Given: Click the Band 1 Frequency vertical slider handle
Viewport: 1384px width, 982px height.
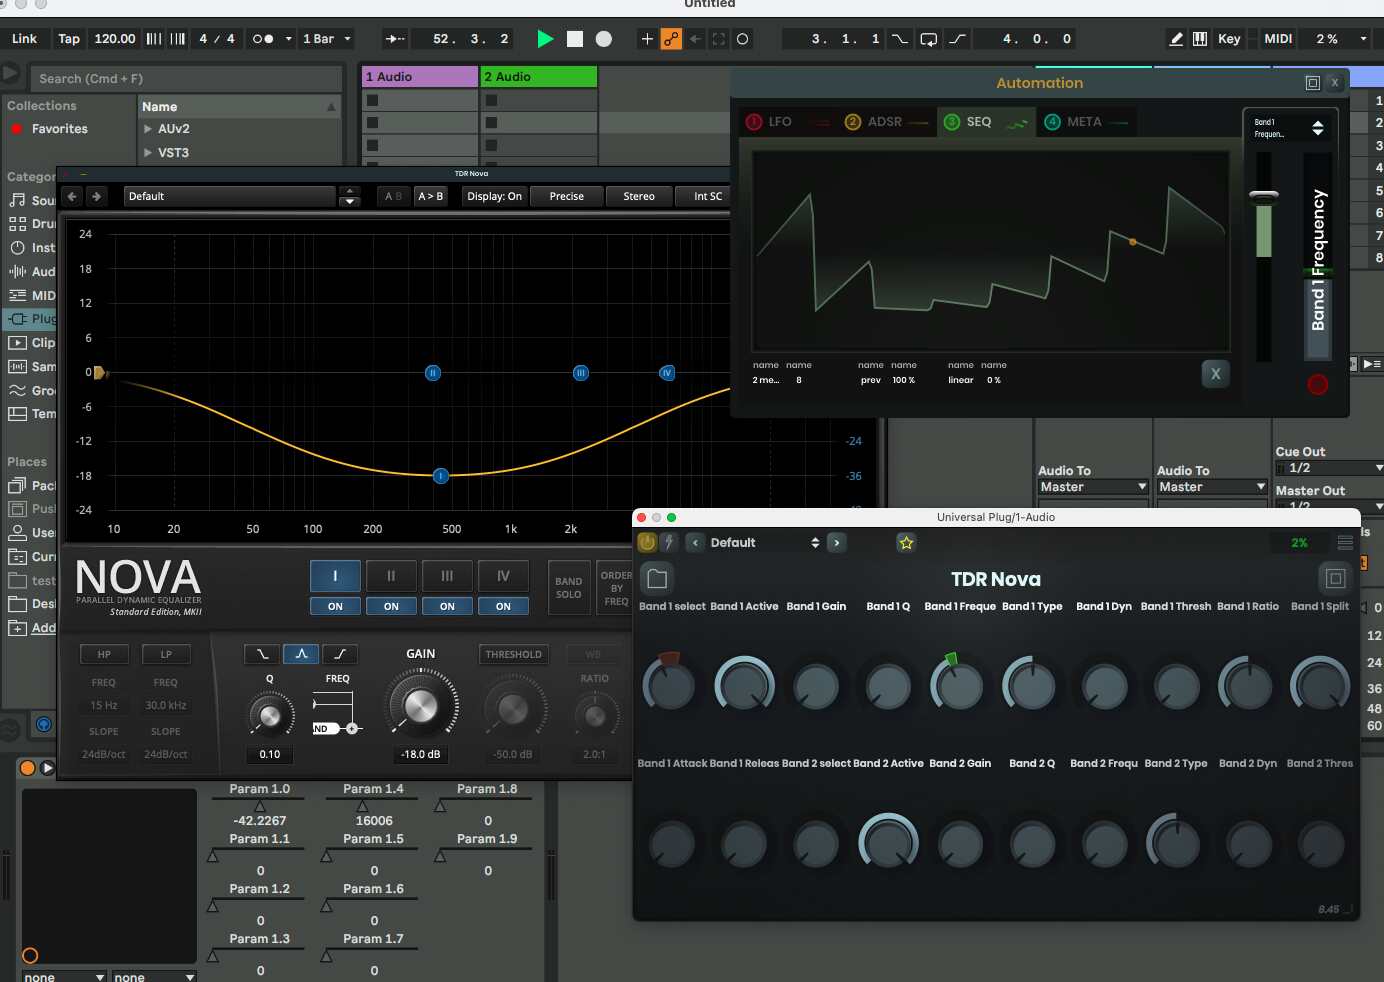Looking at the screenshot, I should click(x=1264, y=196).
